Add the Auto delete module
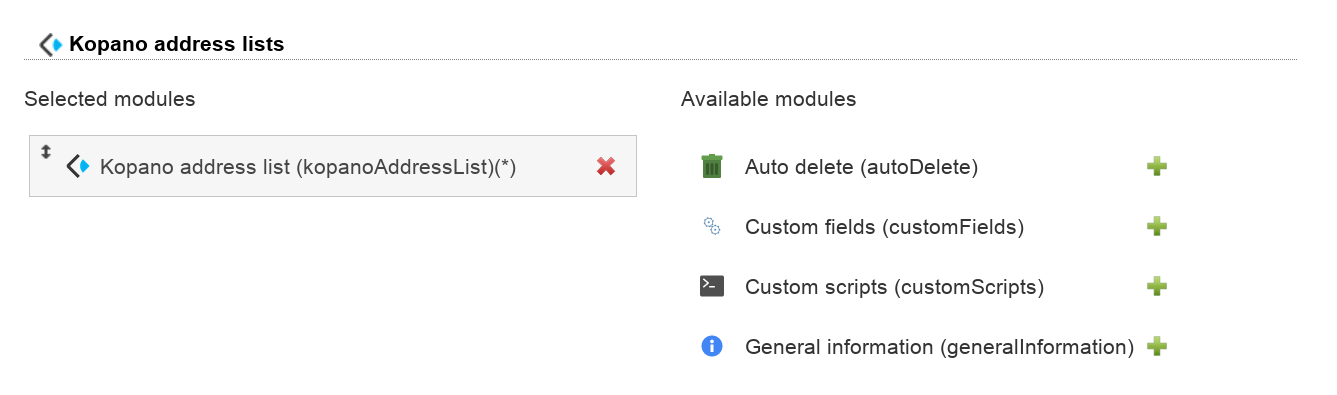This screenshot has height=395, width=1337. [x=1157, y=166]
